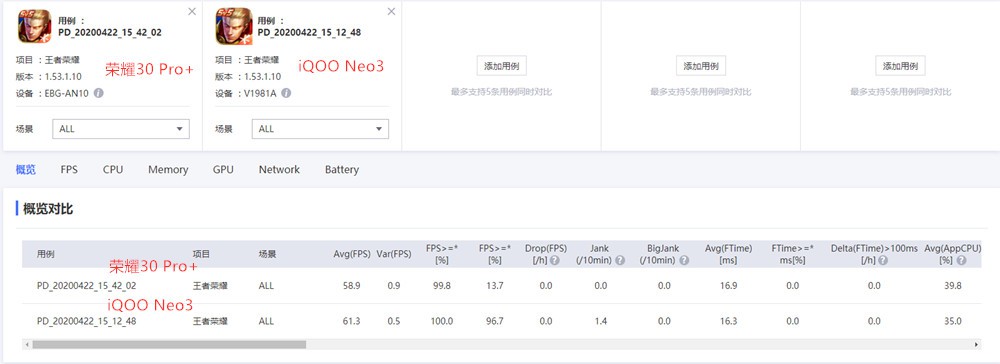Expand the 场景 dropdown for V1981A
Image resolution: width=1000 pixels, height=364 pixels.
320,129
